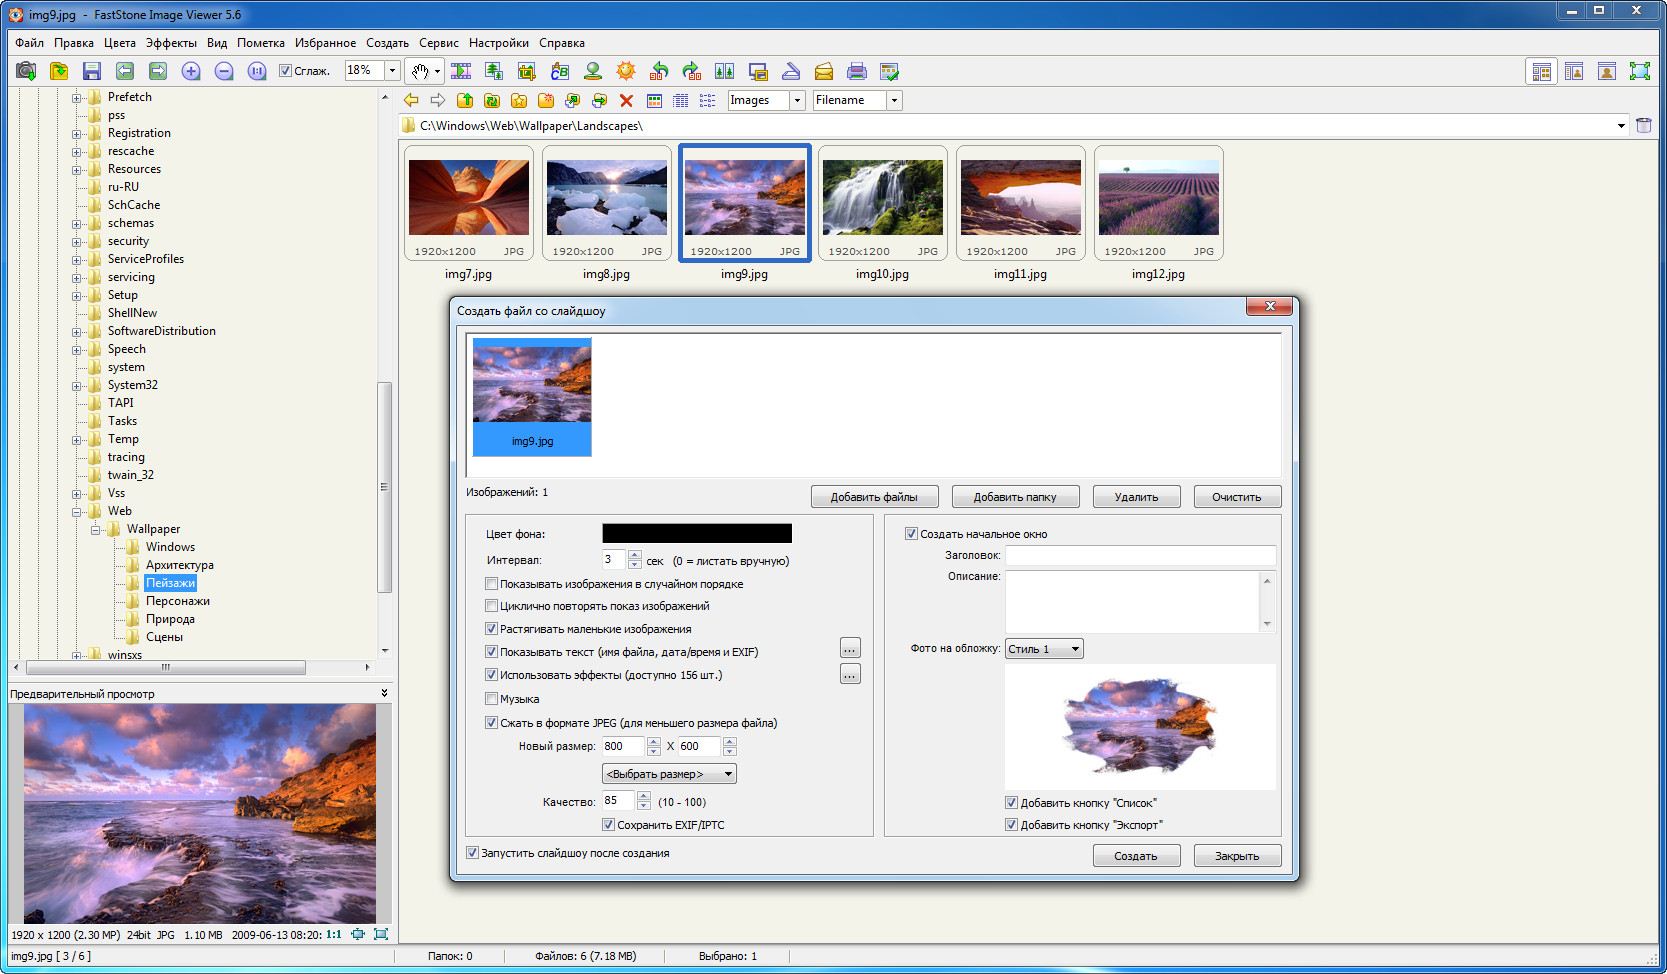Toggle the Музыка checkbox

(x=492, y=699)
